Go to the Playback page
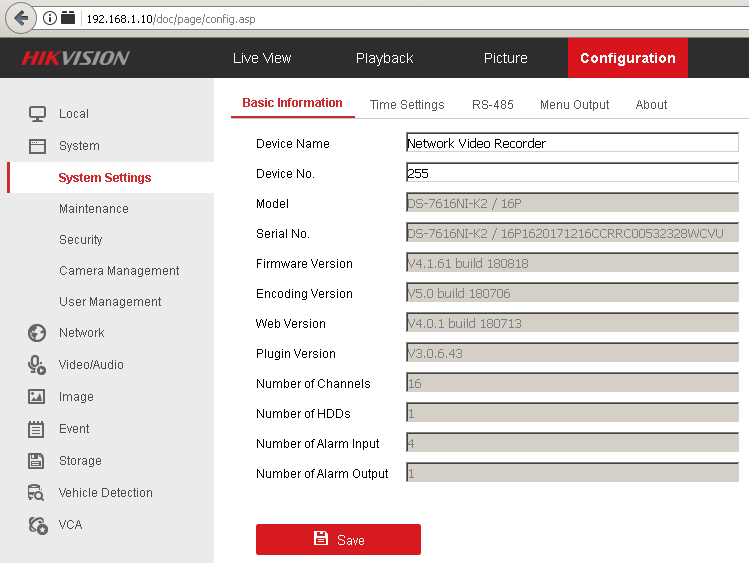Viewport: 749px width, 563px height. point(384,58)
